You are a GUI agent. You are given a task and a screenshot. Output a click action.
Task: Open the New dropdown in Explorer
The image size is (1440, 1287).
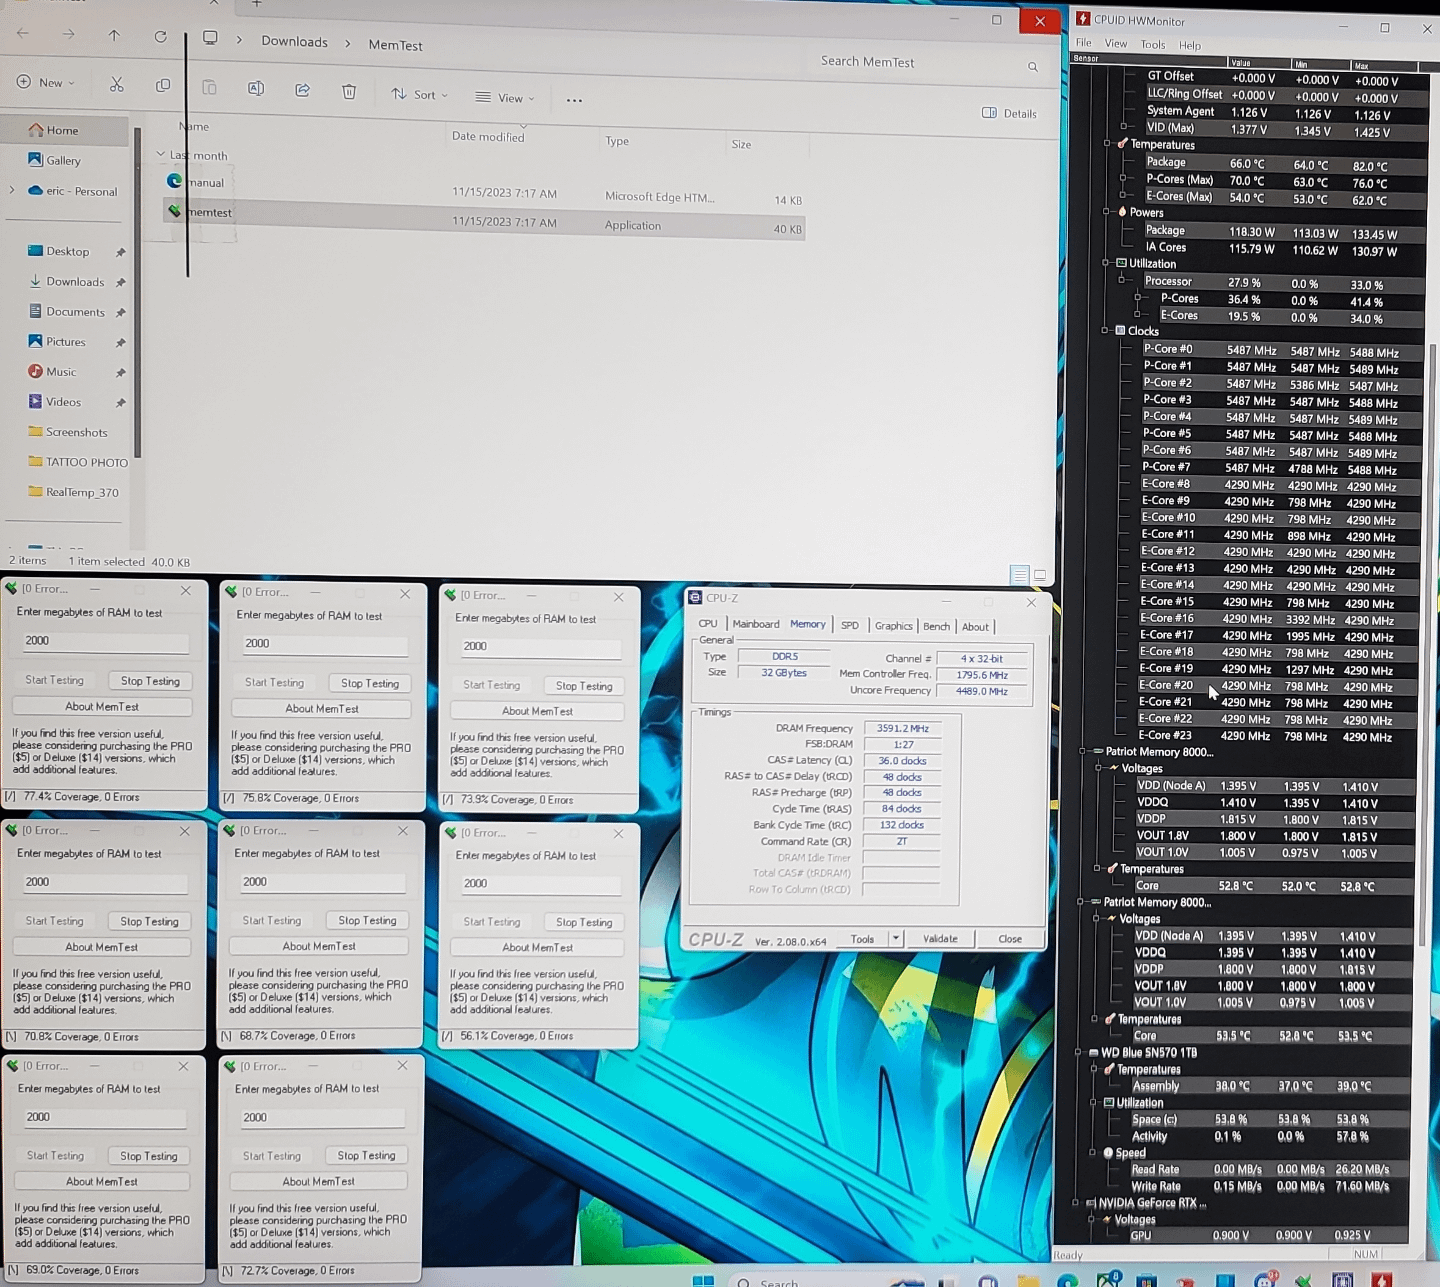pos(46,82)
